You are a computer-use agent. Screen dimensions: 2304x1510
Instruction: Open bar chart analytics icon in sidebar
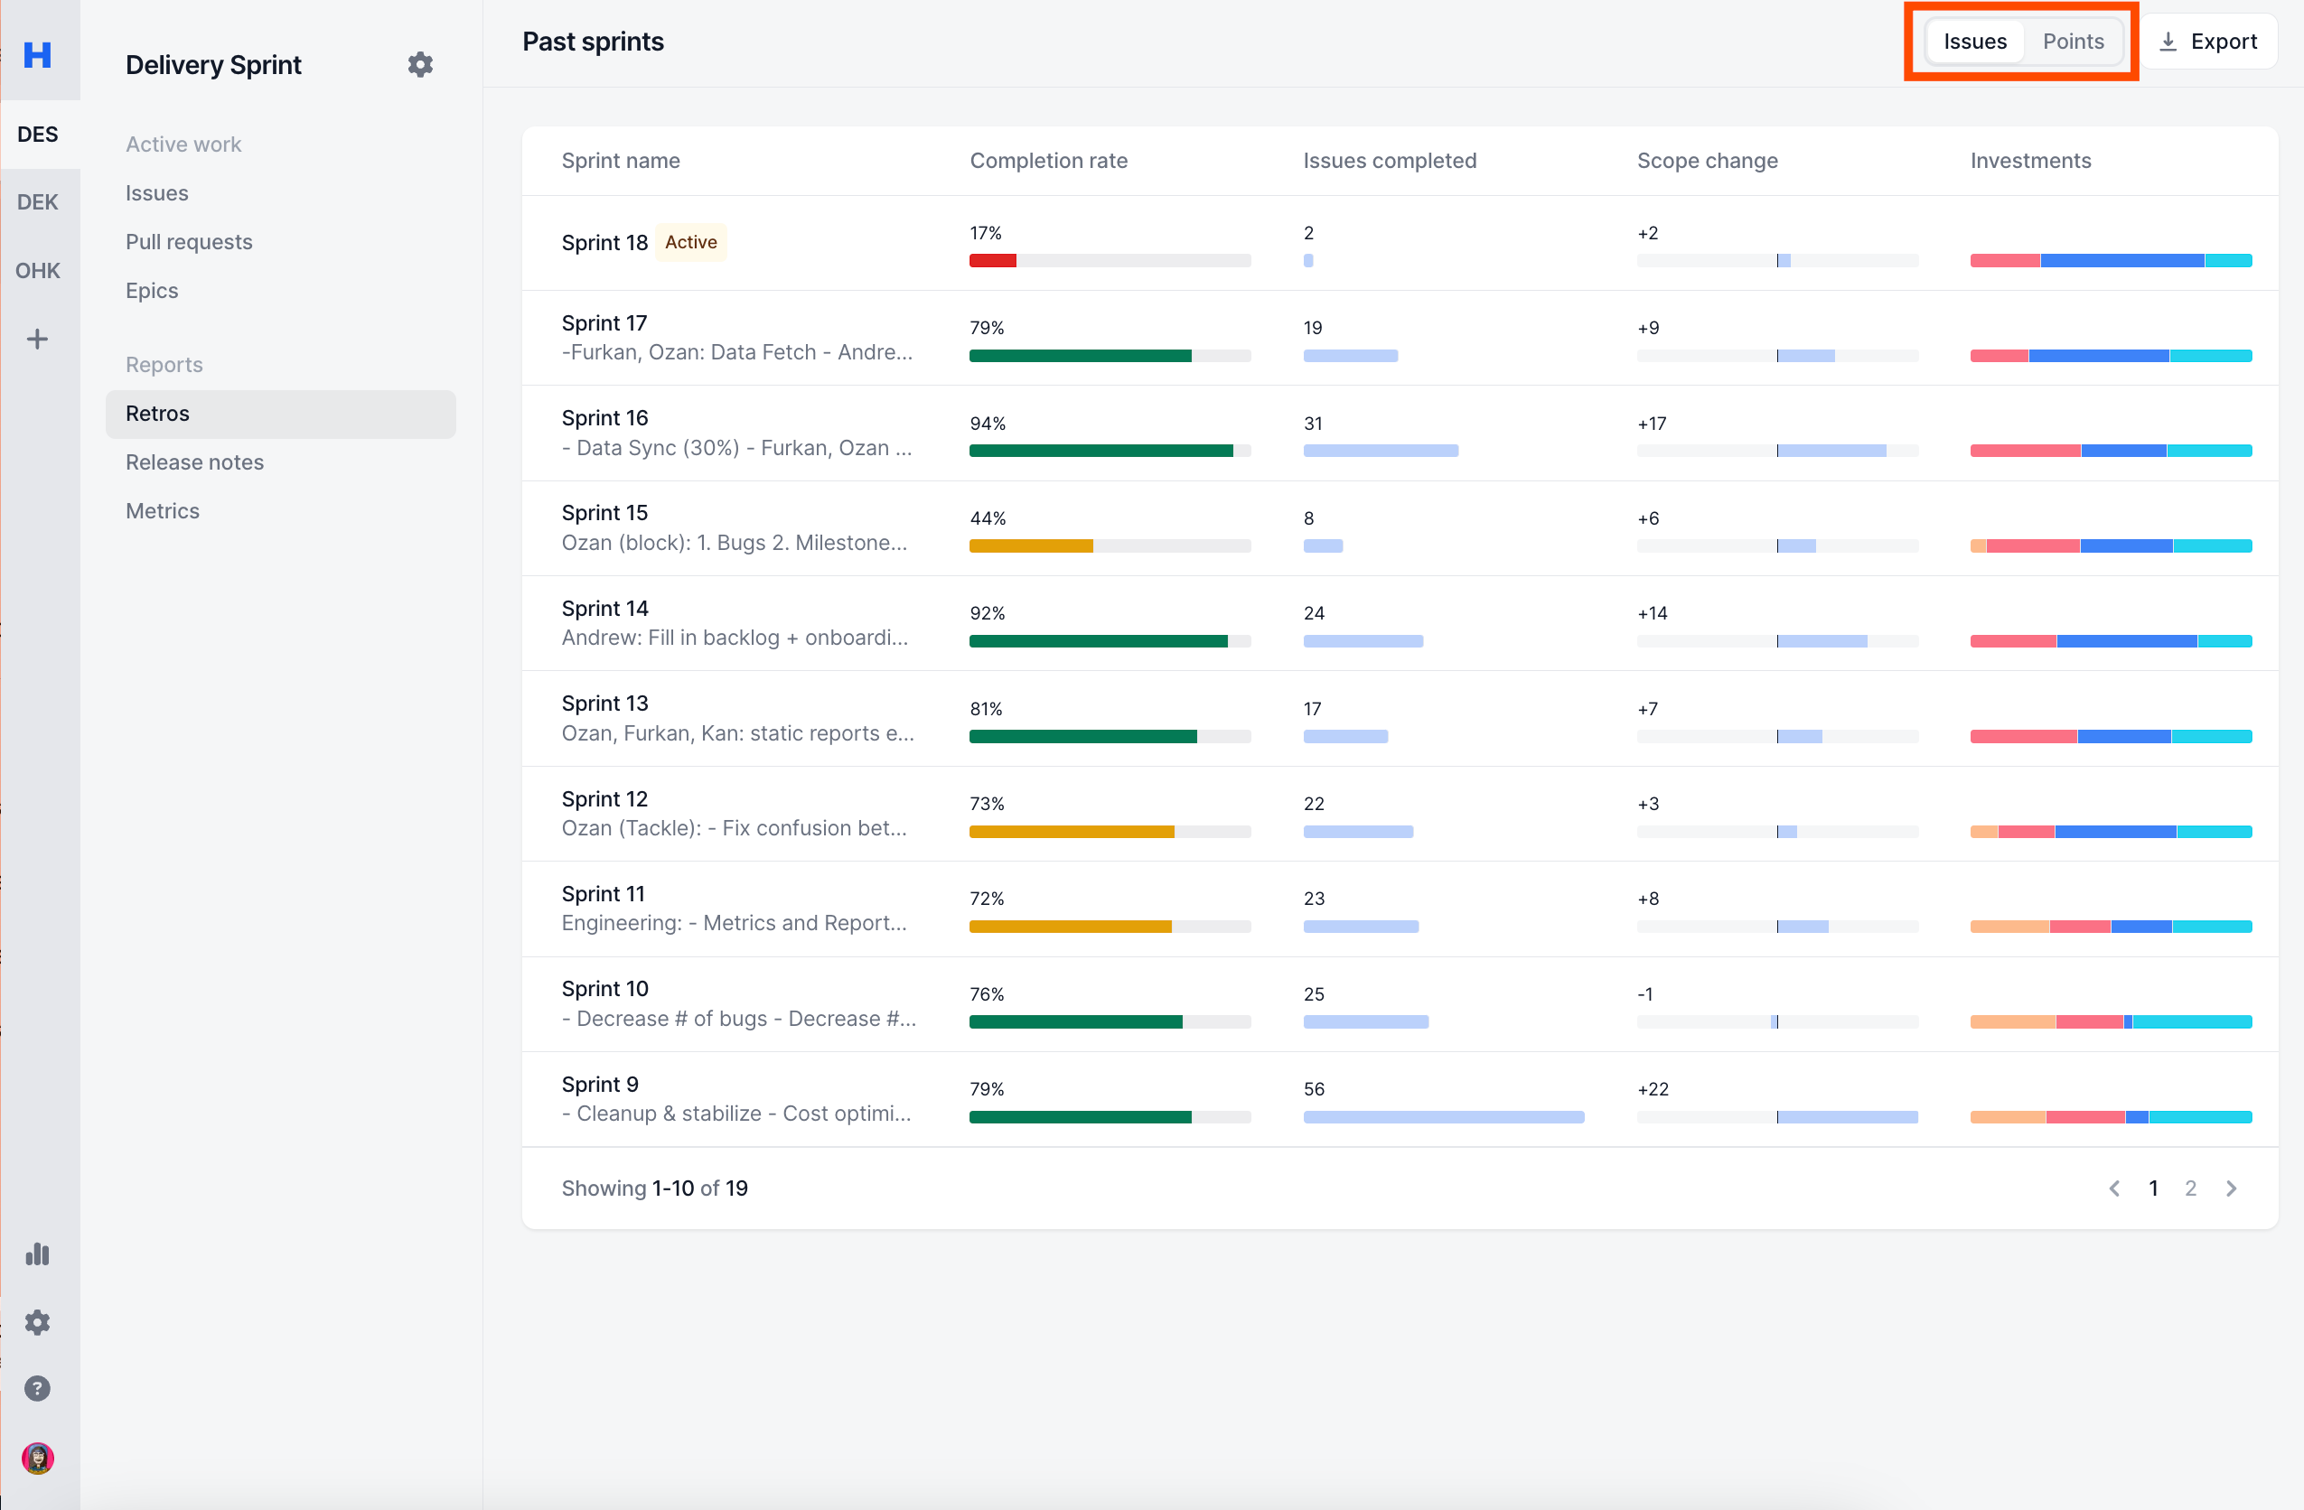pos(38,1254)
